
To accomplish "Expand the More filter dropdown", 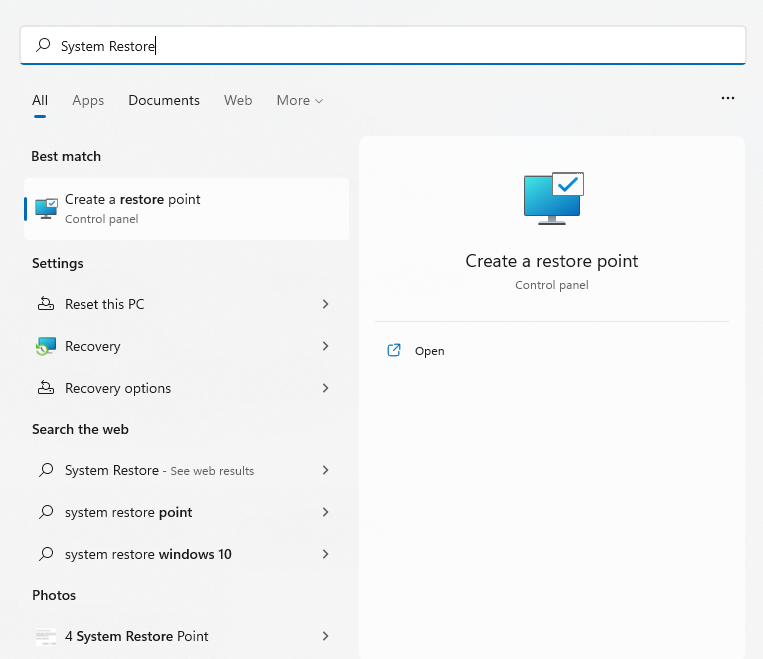I will 300,100.
